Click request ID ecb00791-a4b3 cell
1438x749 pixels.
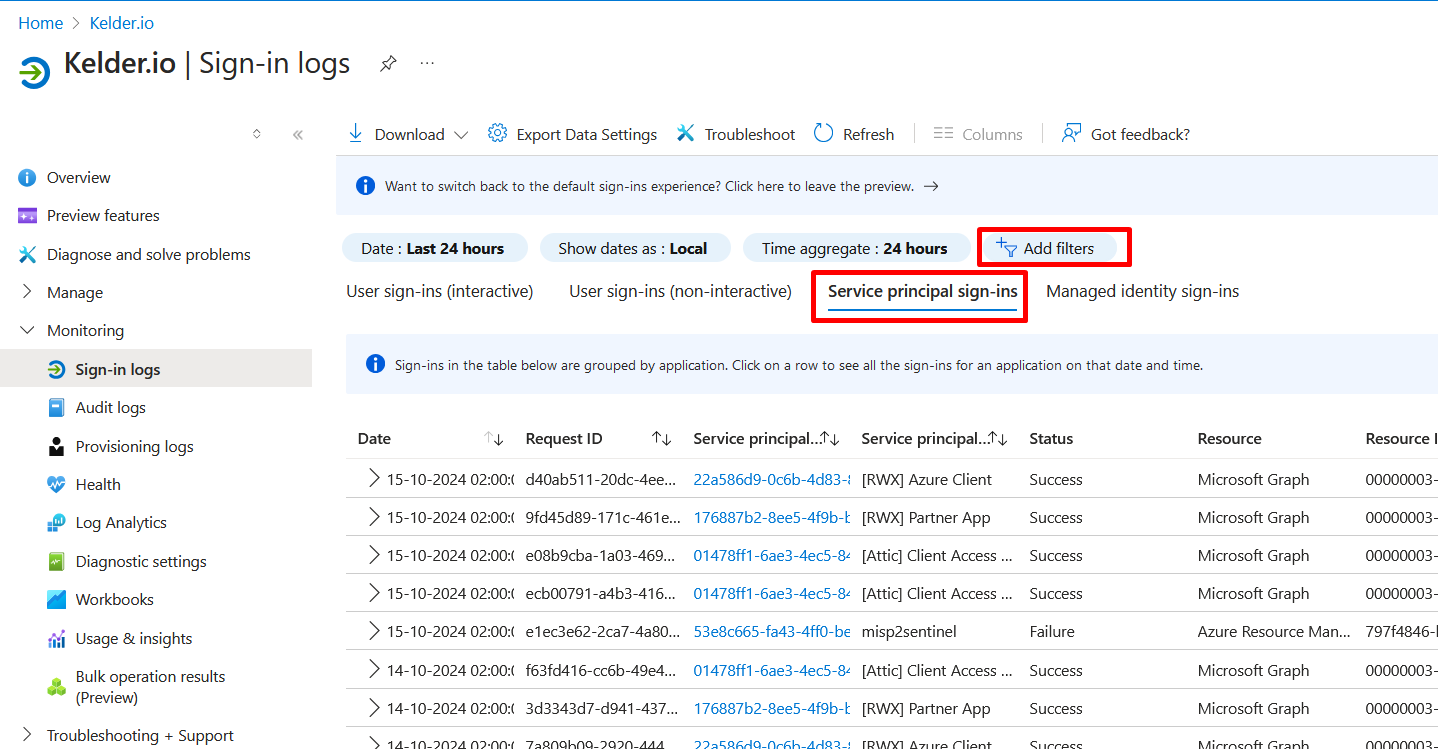click(x=601, y=593)
